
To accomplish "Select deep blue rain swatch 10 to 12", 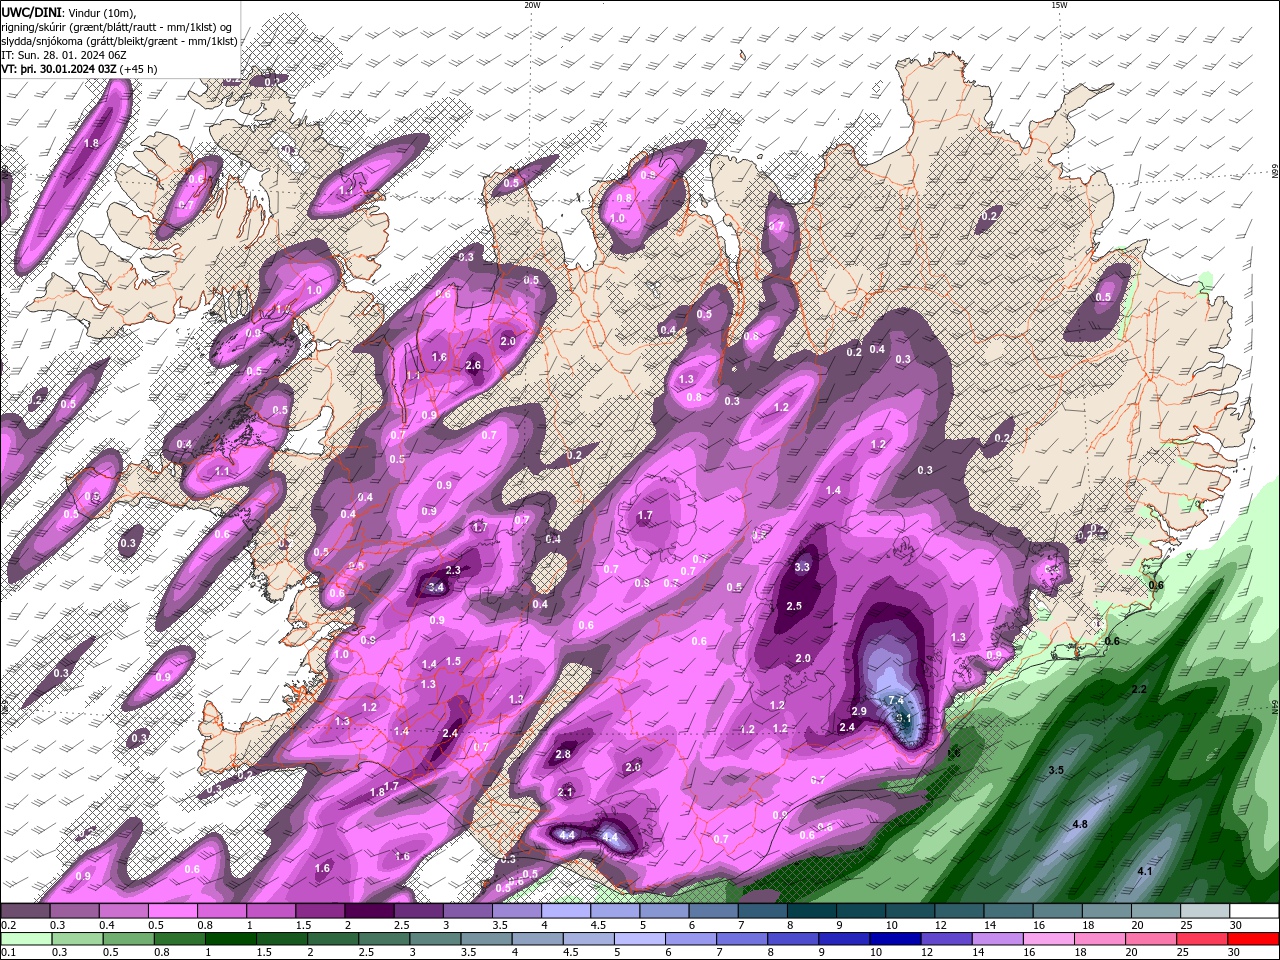I will (x=895, y=939).
